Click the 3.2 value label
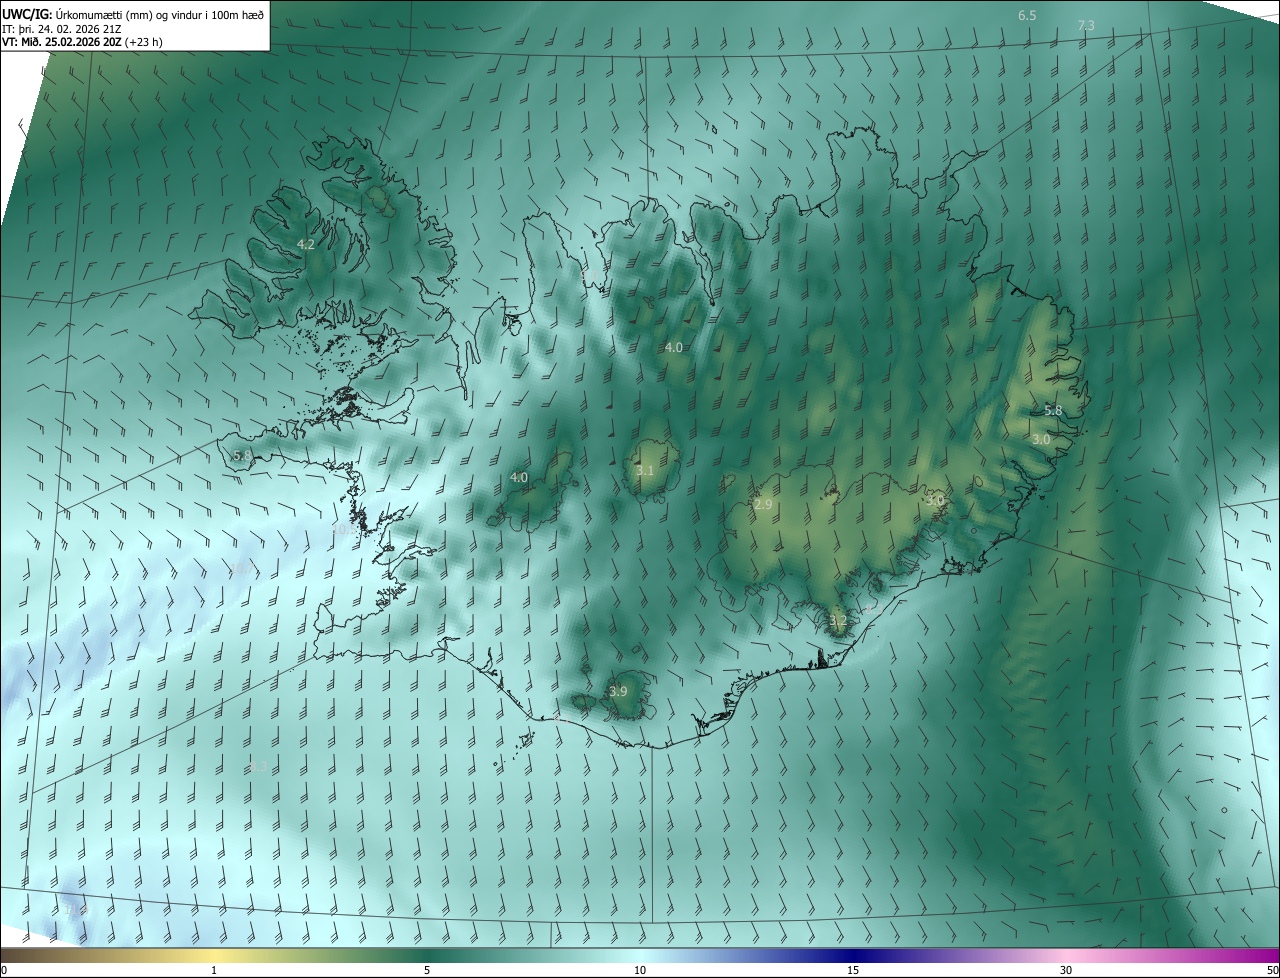The height and width of the screenshot is (978, 1280). tap(838, 621)
